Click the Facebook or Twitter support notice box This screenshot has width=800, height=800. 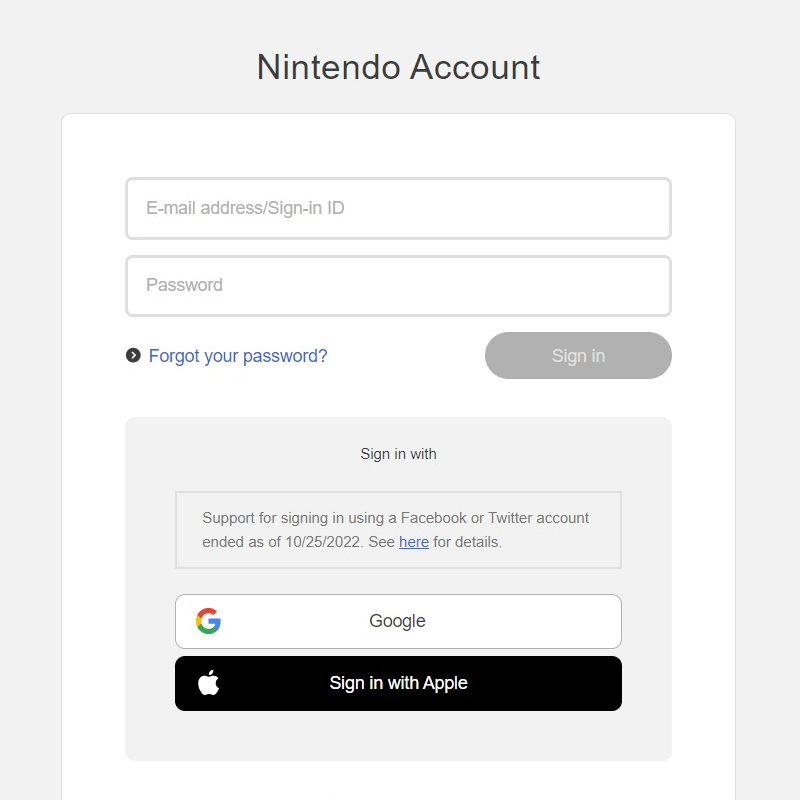coord(398,530)
